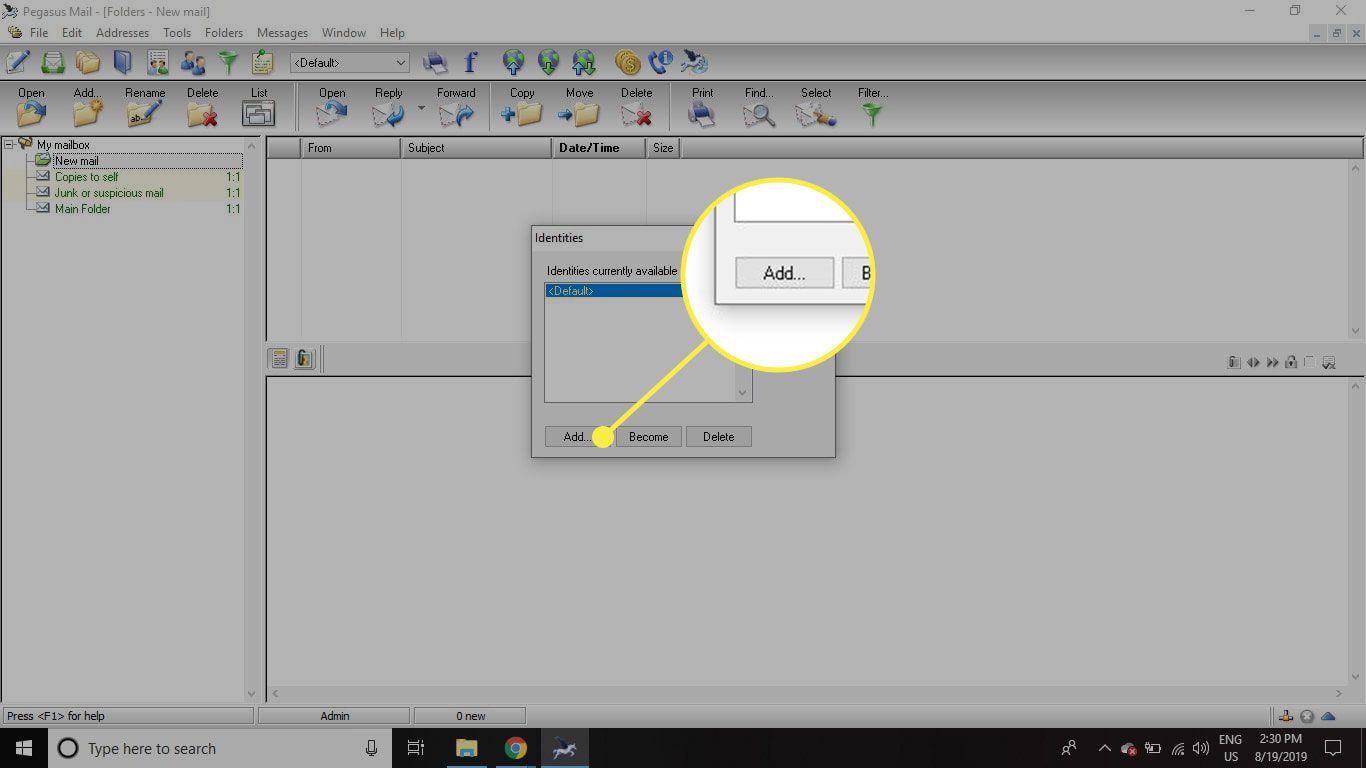This screenshot has width=1366, height=768.
Task: Send queued mail with the globe up-arrow icon
Action: pos(514,62)
